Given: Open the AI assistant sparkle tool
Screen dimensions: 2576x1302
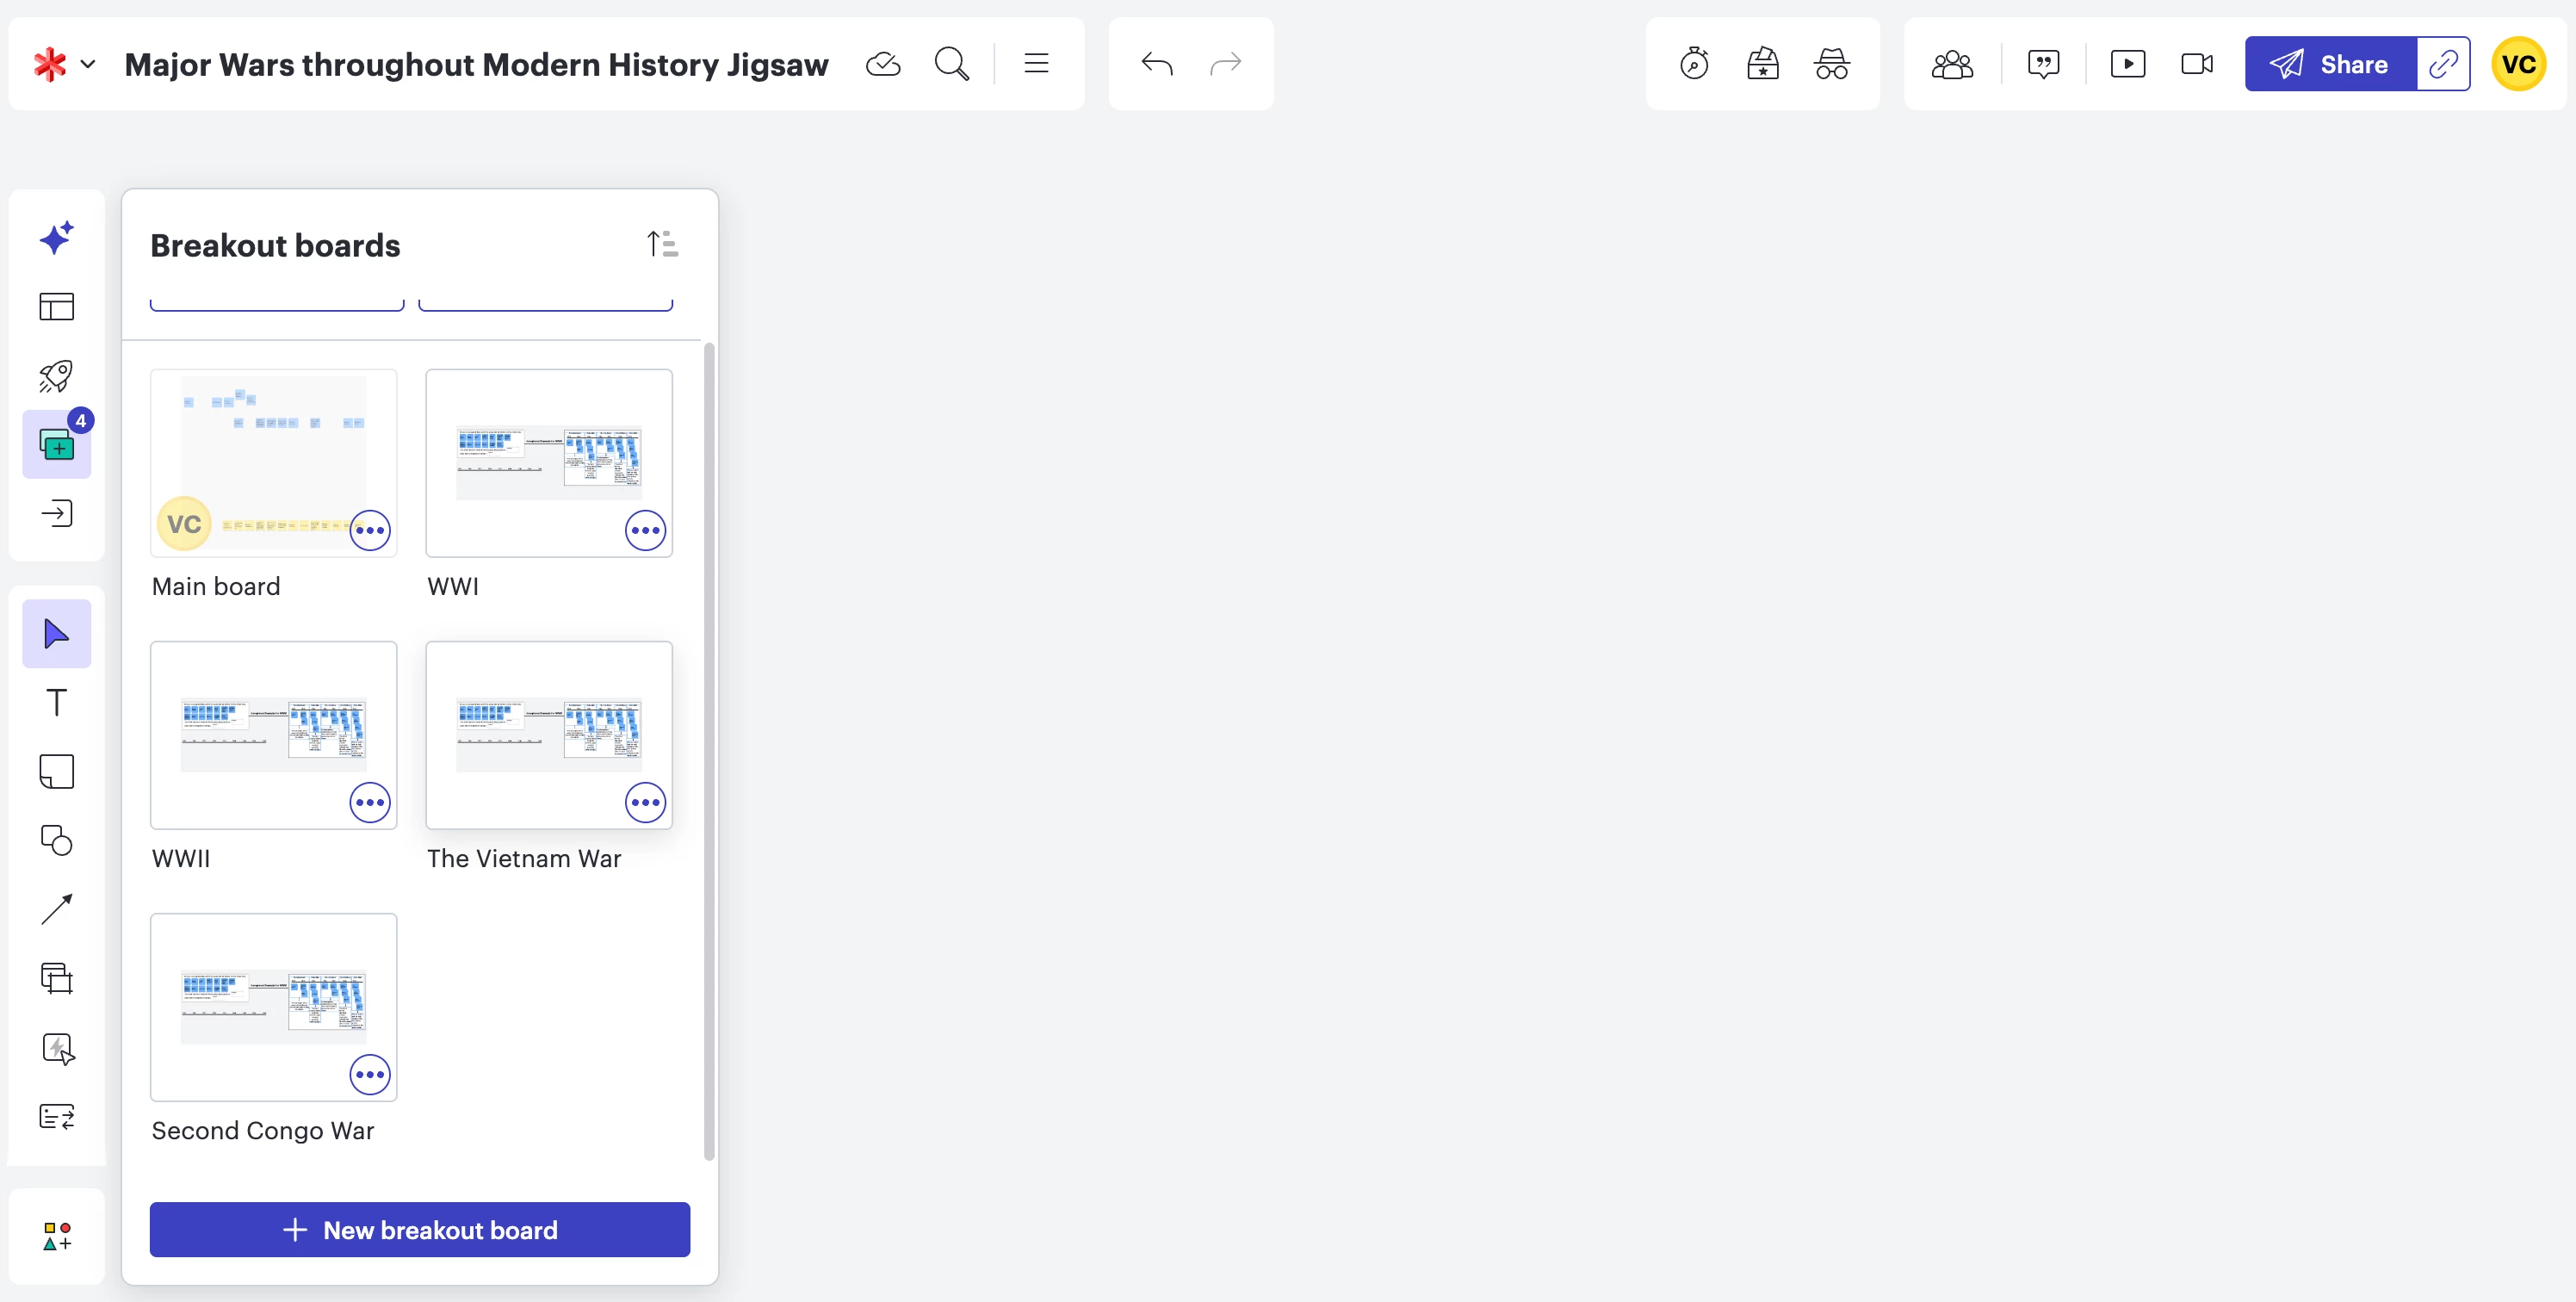Looking at the screenshot, I should click(x=57, y=238).
